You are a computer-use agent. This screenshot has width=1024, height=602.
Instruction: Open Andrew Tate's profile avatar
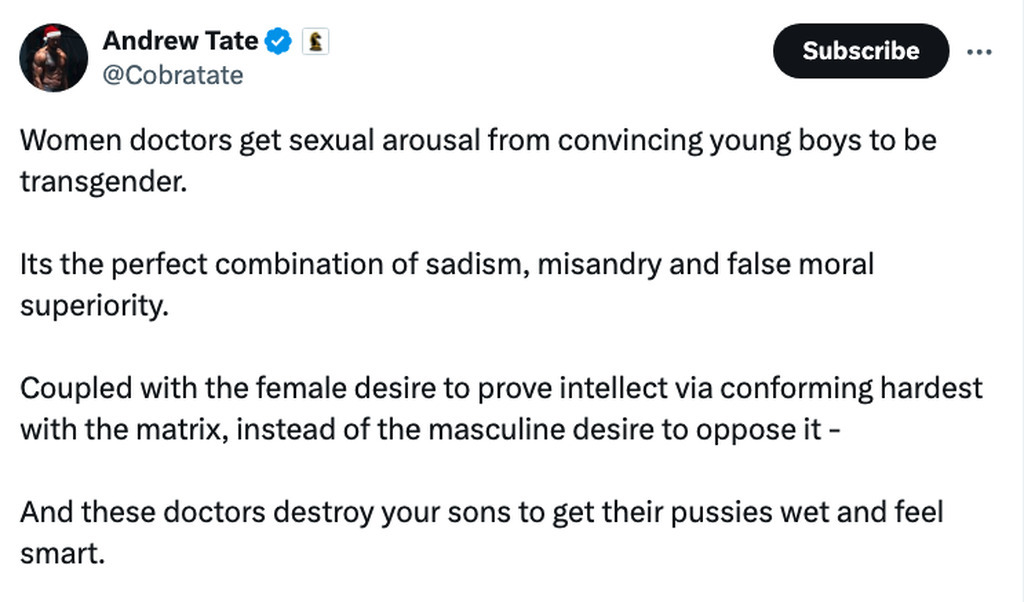(54, 57)
